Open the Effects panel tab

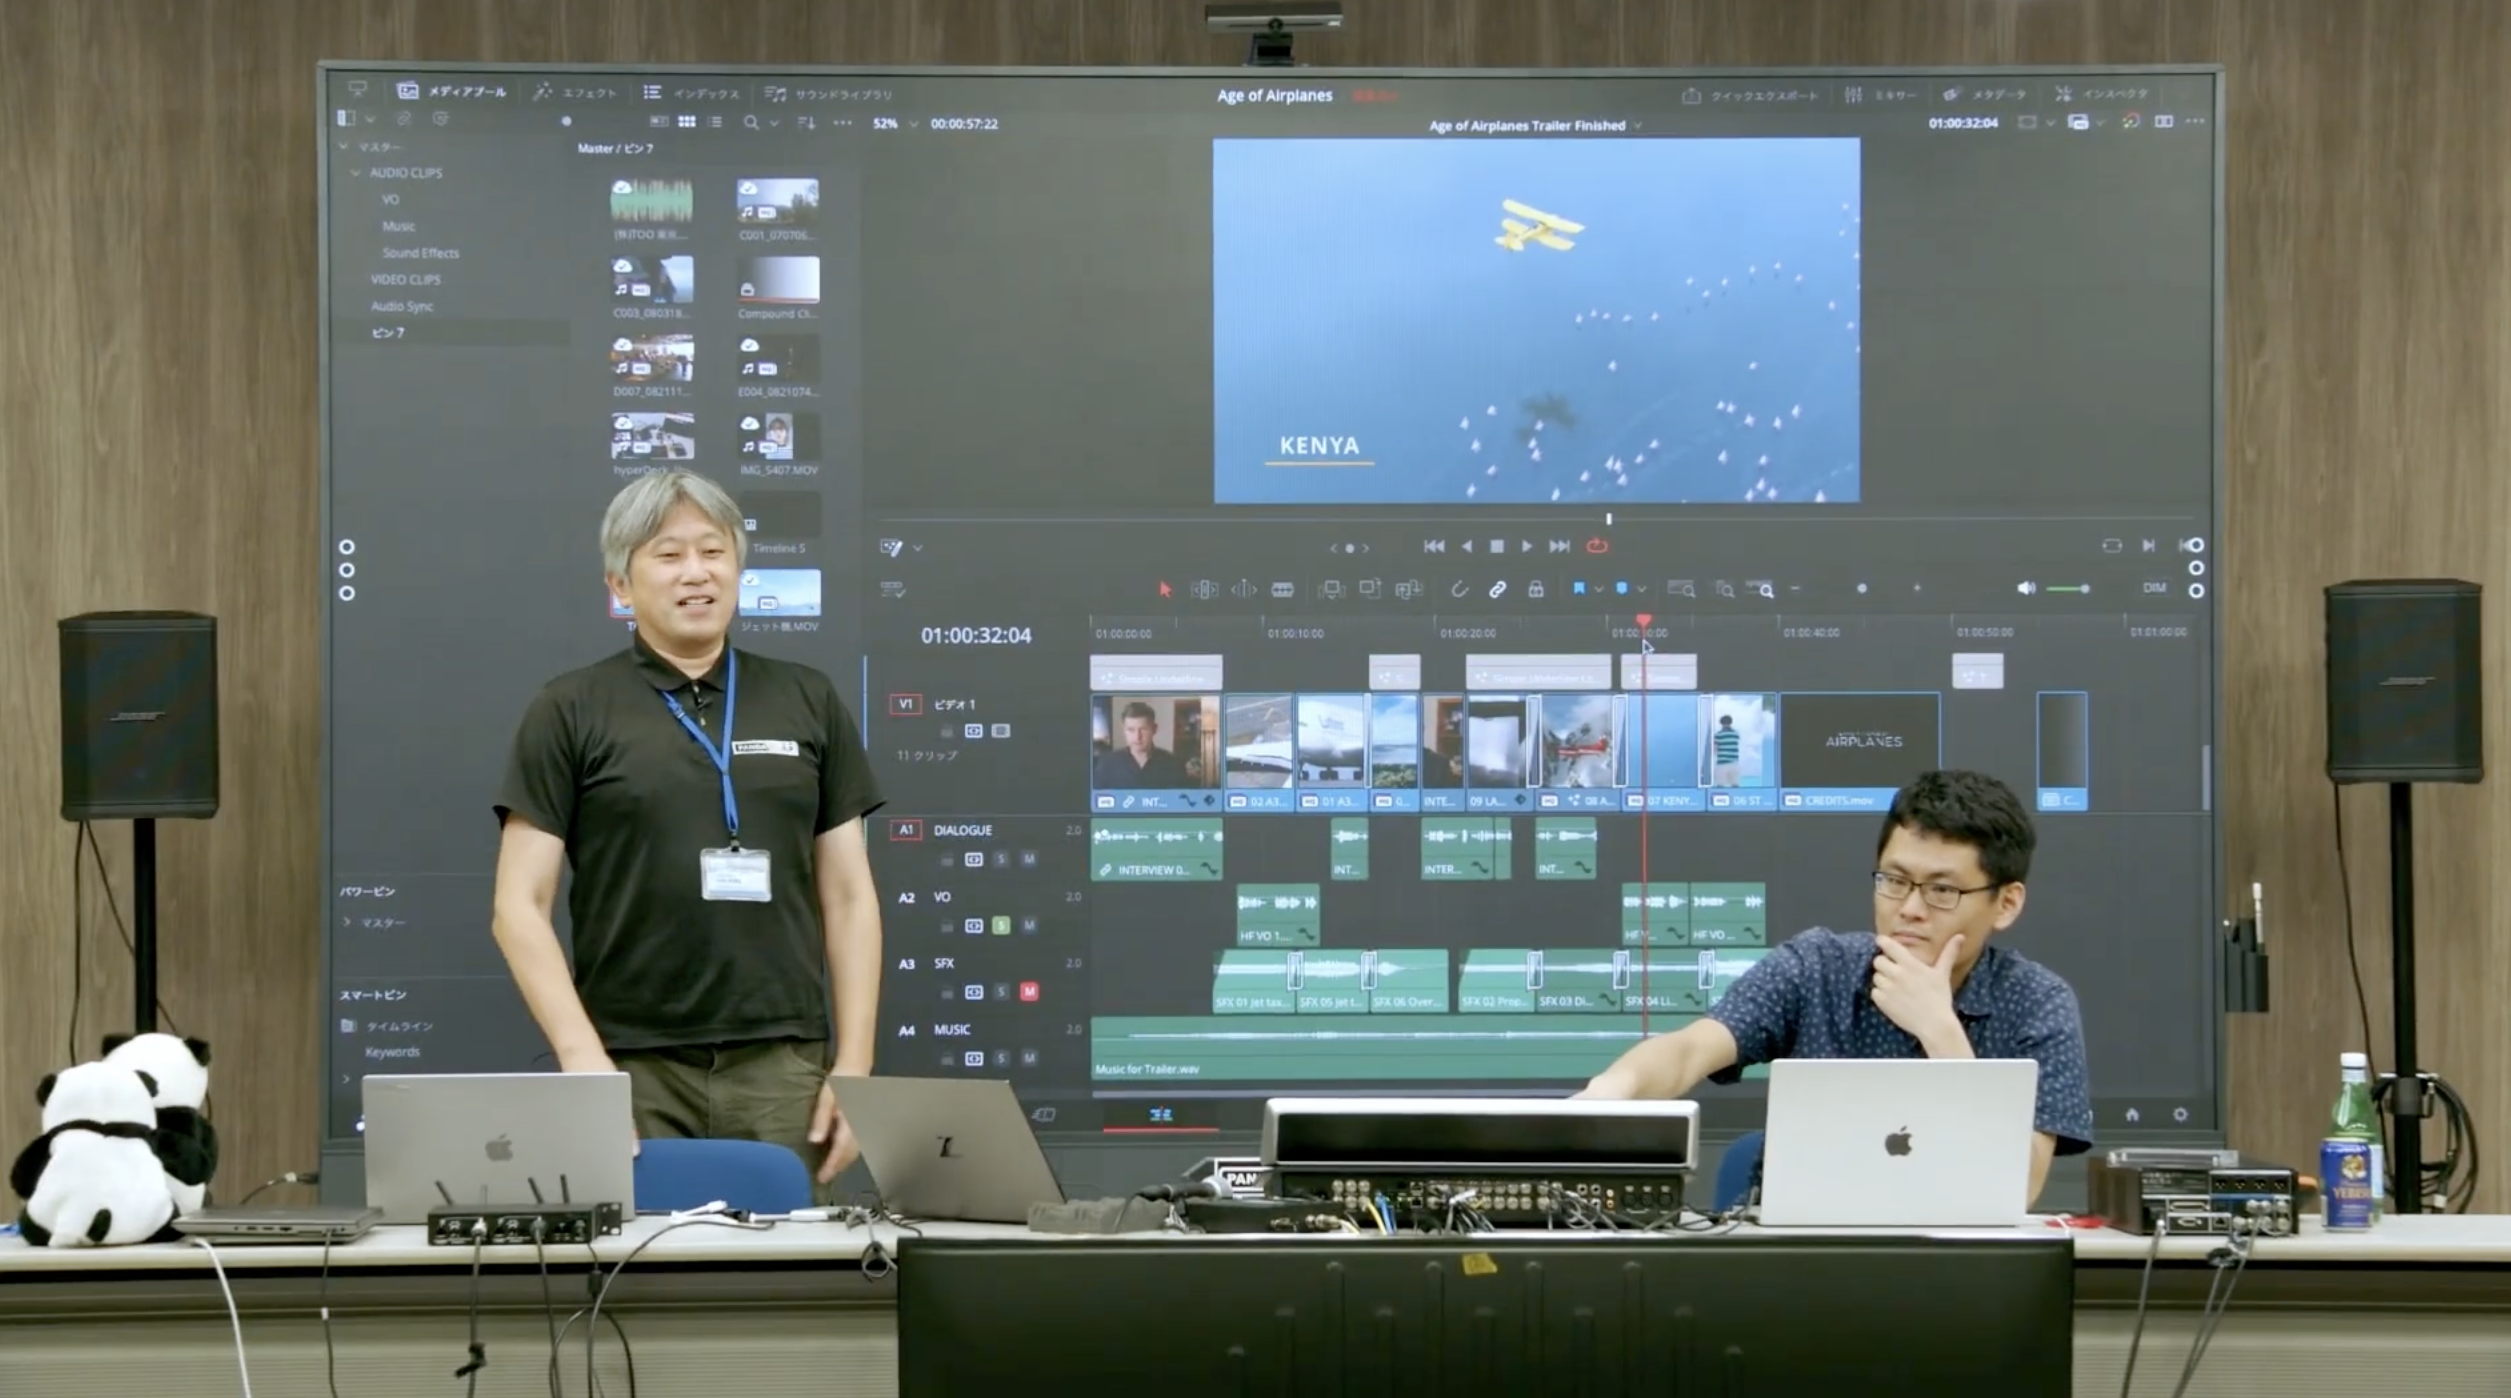575,92
